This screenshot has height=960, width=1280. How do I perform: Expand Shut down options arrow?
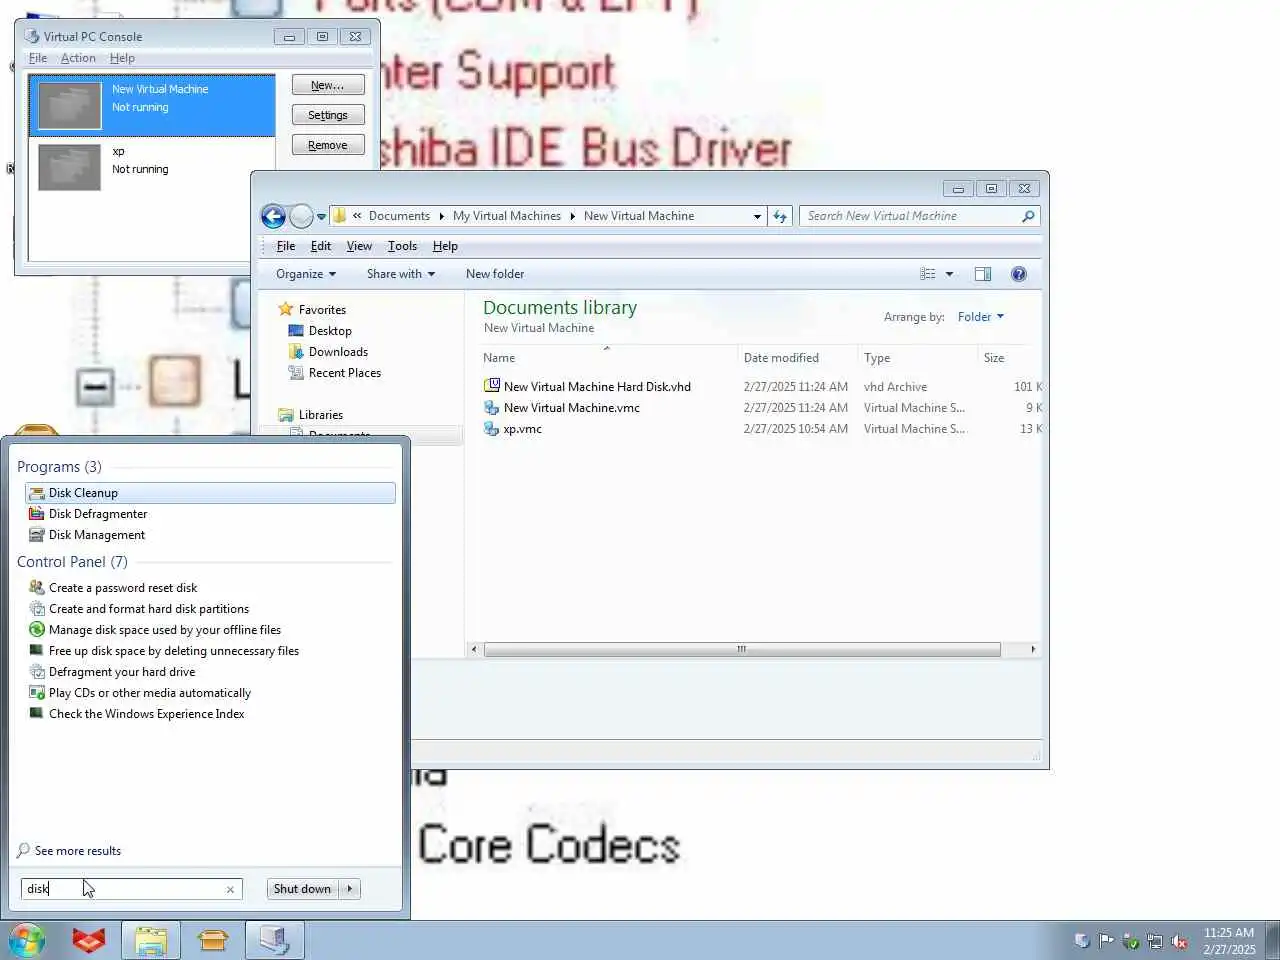click(x=350, y=889)
